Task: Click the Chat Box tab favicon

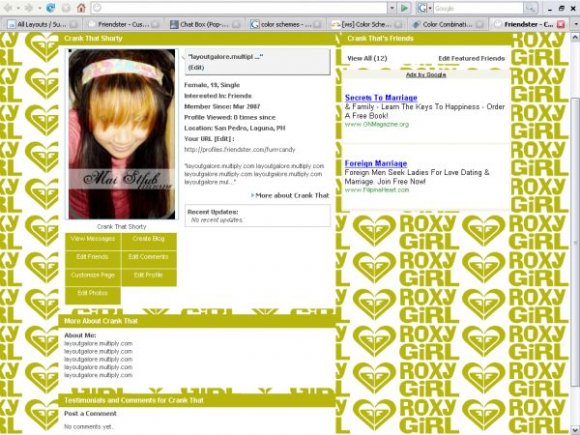Action: (174, 24)
